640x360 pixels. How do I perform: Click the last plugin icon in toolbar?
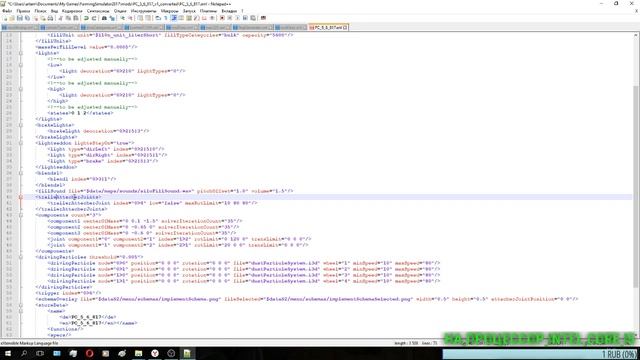coord(263,18)
